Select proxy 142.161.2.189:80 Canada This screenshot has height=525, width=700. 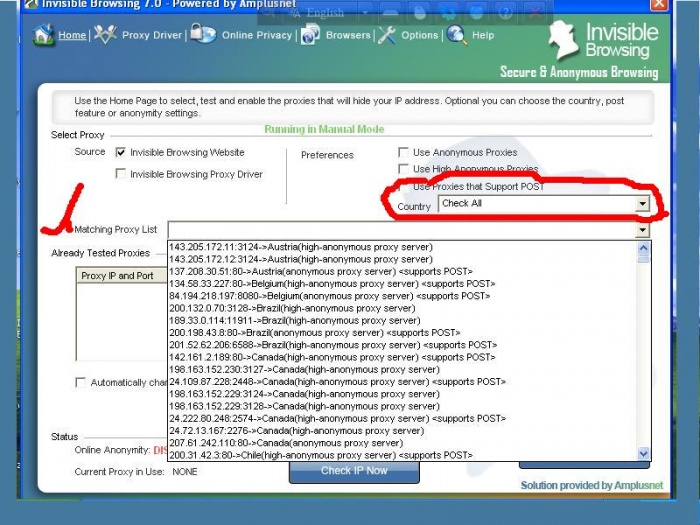[402, 357]
